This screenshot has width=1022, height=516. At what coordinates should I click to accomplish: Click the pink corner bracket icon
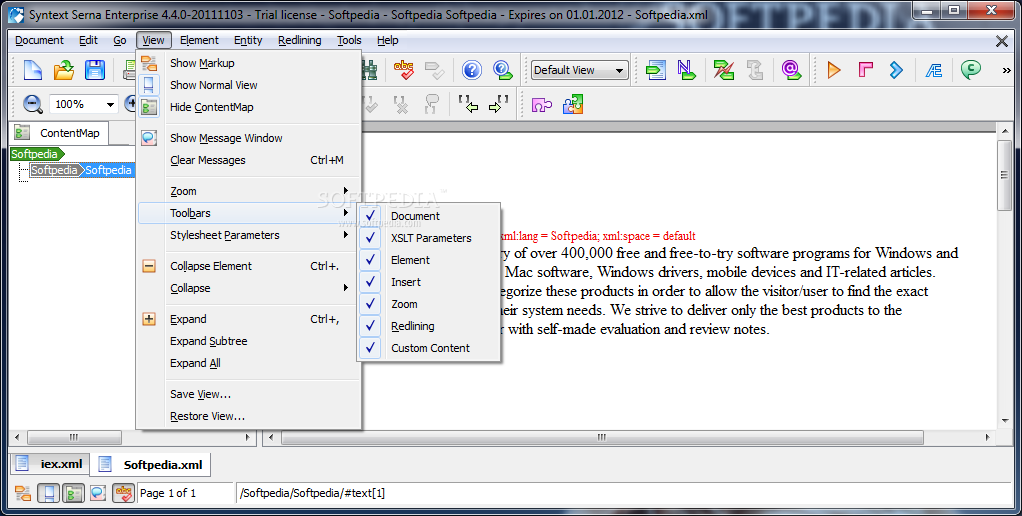866,70
